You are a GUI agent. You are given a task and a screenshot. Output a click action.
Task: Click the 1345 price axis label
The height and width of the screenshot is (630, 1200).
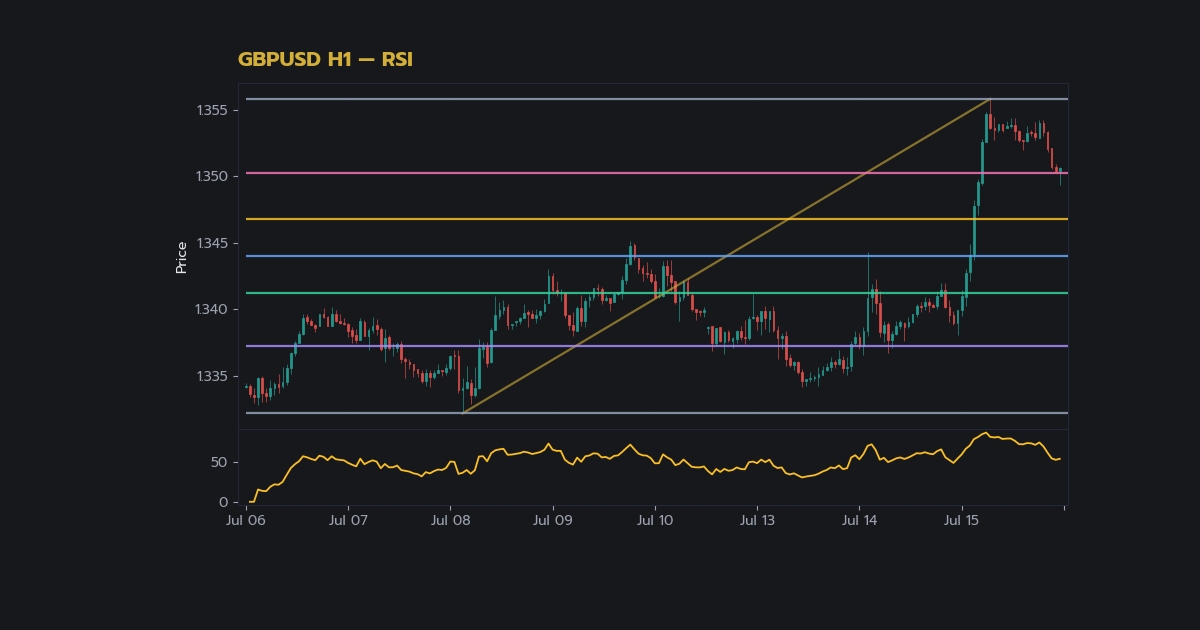212,243
